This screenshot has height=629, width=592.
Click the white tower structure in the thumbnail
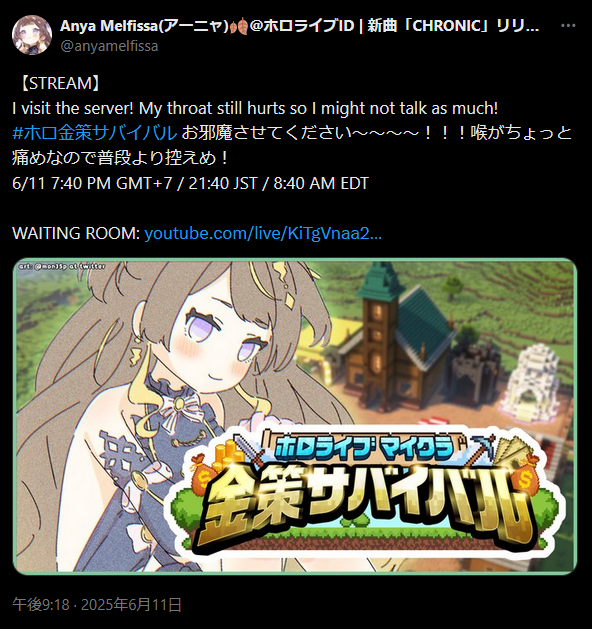point(531,379)
